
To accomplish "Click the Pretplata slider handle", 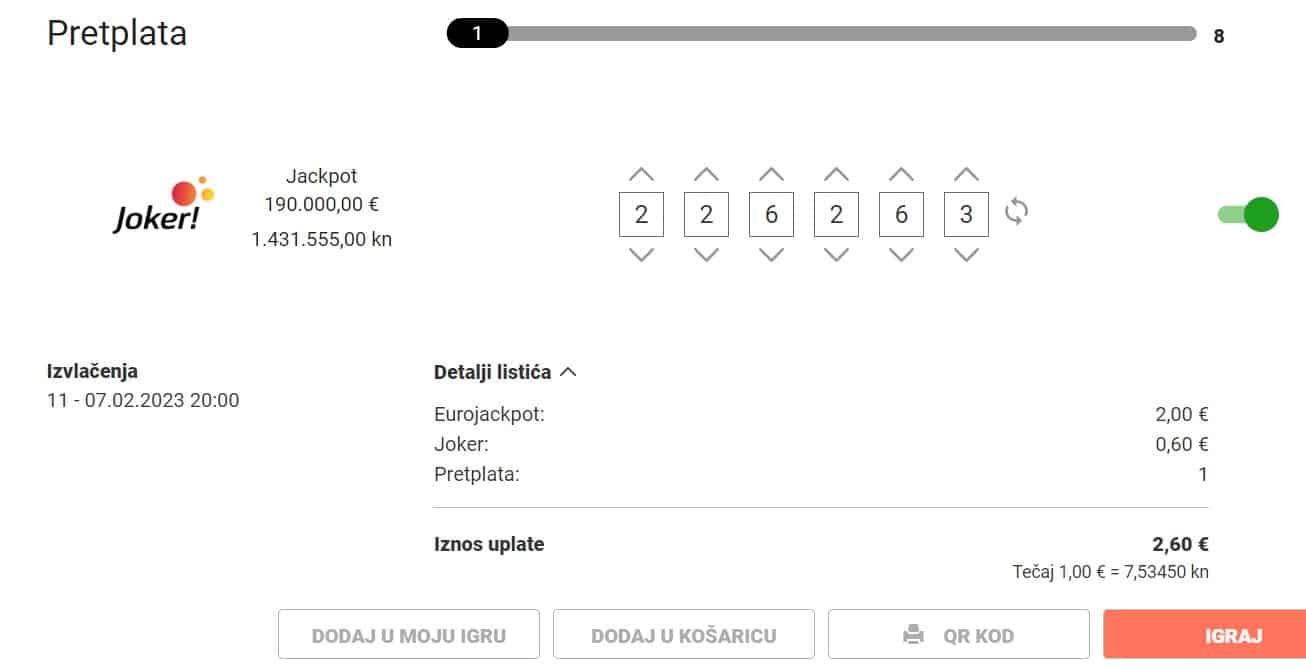I will point(477,34).
